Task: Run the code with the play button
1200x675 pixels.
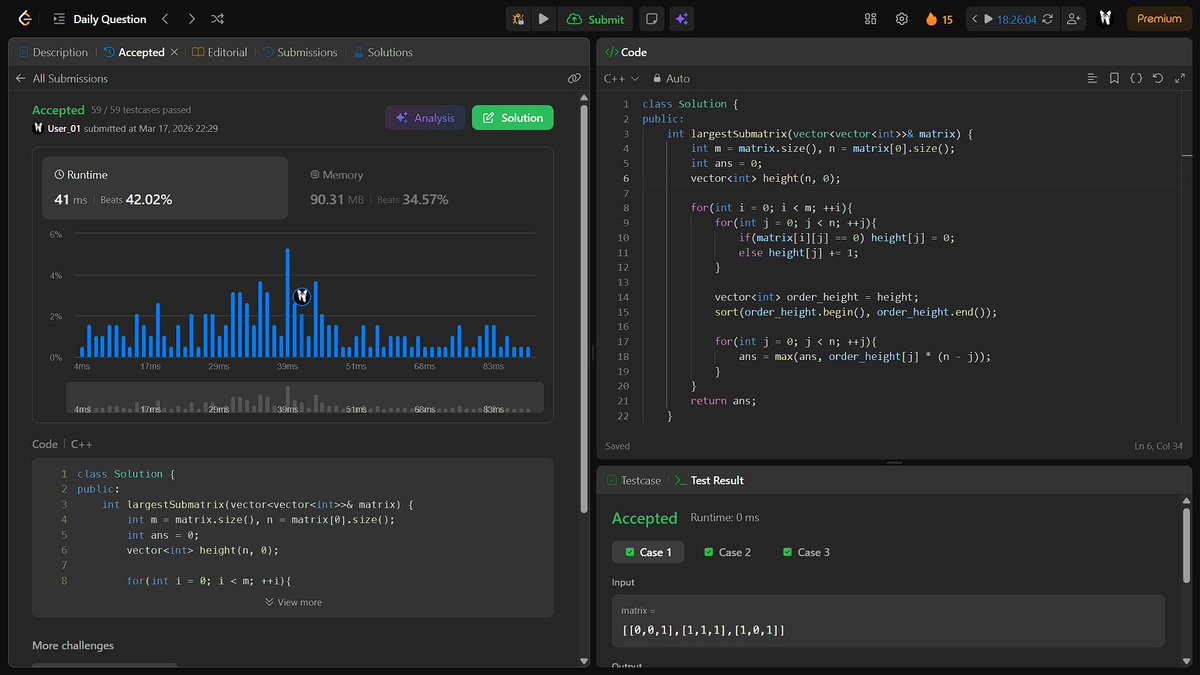Action: click(x=543, y=19)
